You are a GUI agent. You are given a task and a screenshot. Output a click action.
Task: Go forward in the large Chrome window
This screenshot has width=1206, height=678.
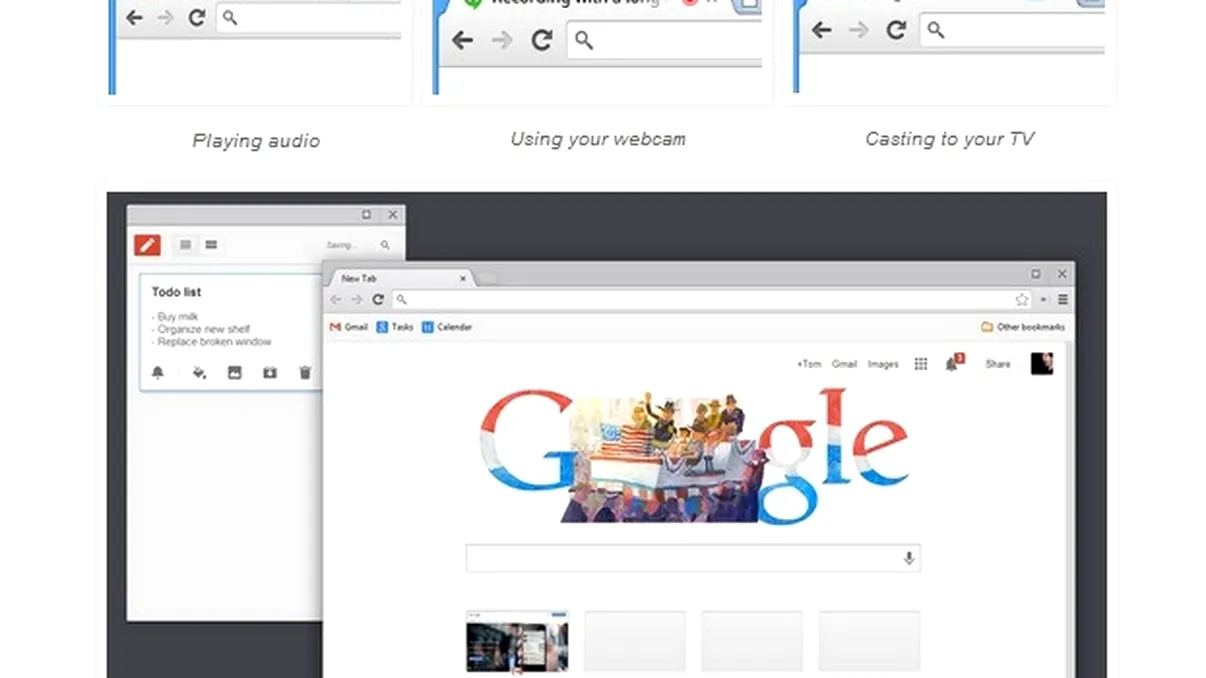click(357, 299)
